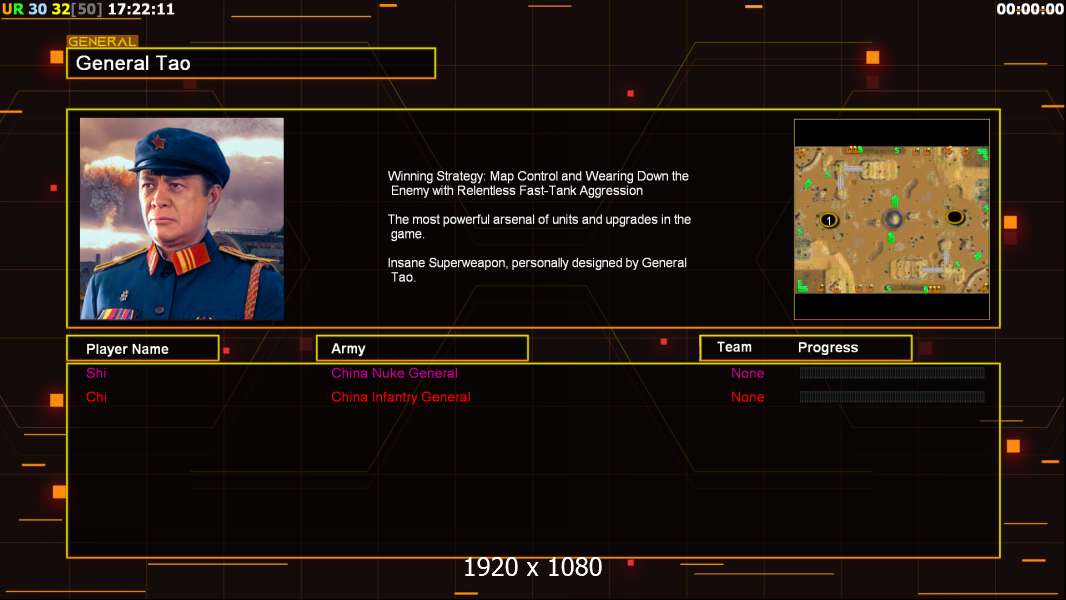Click Shi's loading progress bar
Screen dimensions: 1066x600
892,372
